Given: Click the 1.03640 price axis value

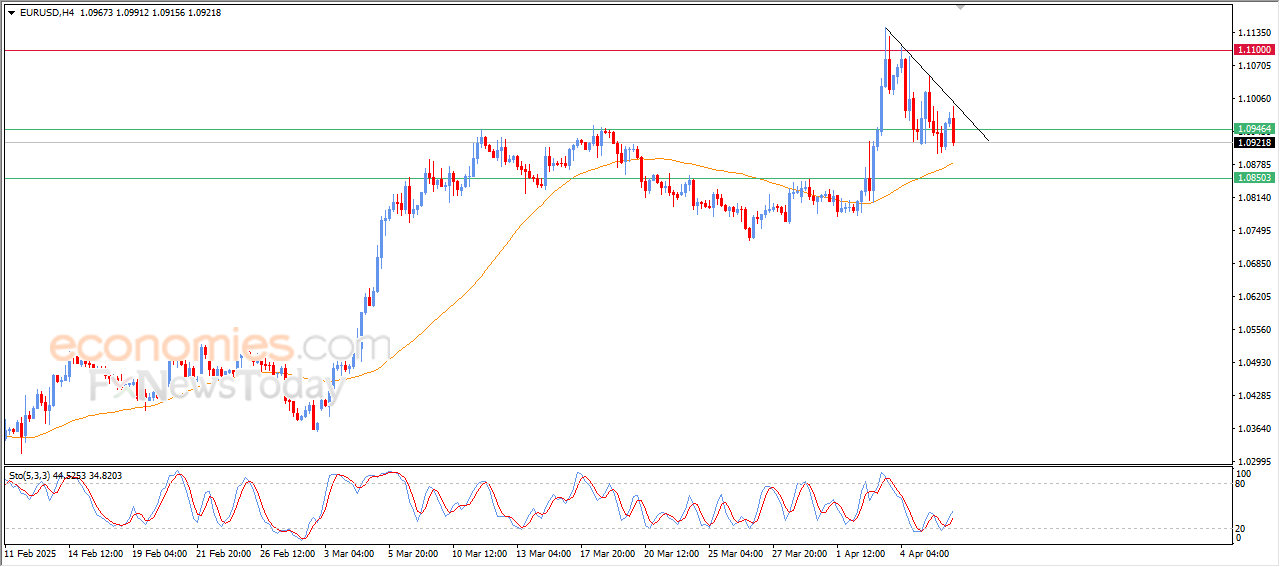Looking at the screenshot, I should [1254, 429].
